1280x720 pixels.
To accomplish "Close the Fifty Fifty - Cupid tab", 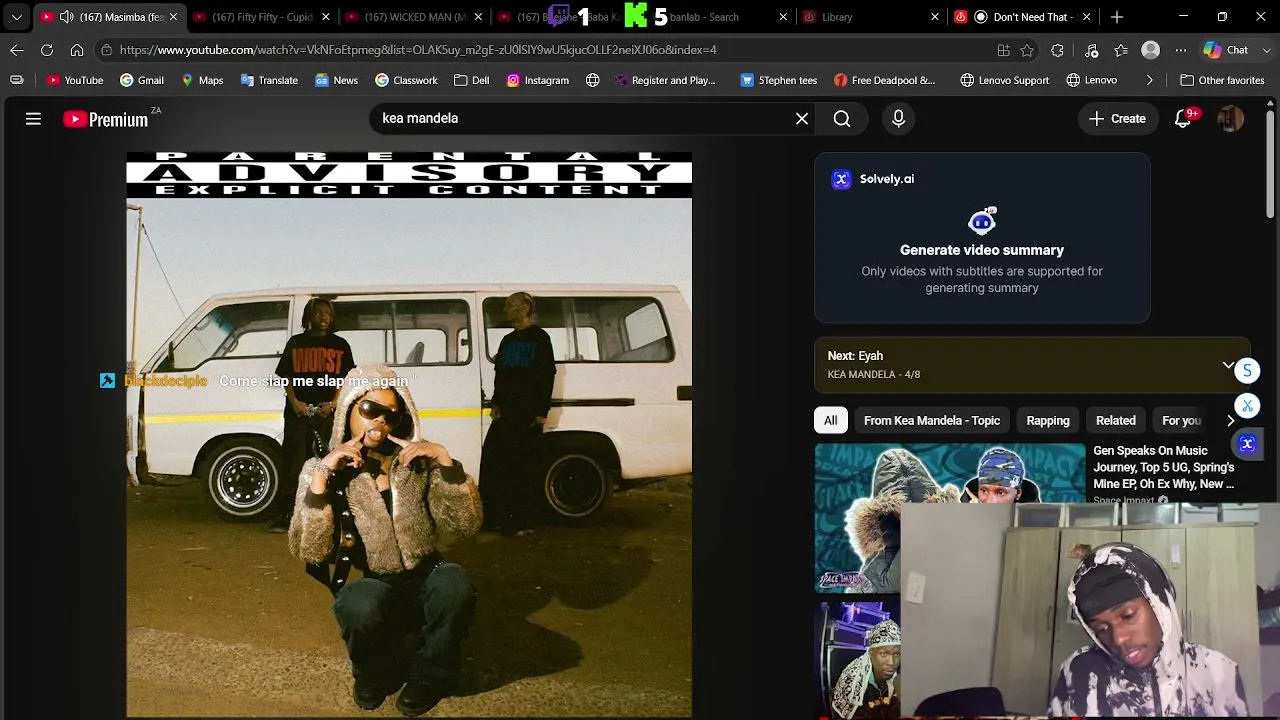I will coord(326,17).
